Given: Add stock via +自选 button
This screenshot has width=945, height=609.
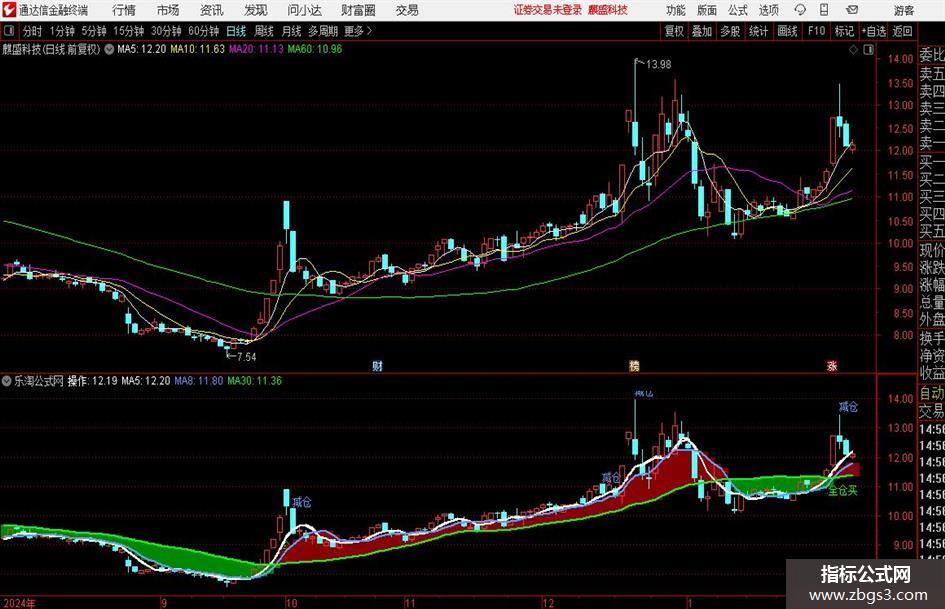Looking at the screenshot, I should coord(873,31).
